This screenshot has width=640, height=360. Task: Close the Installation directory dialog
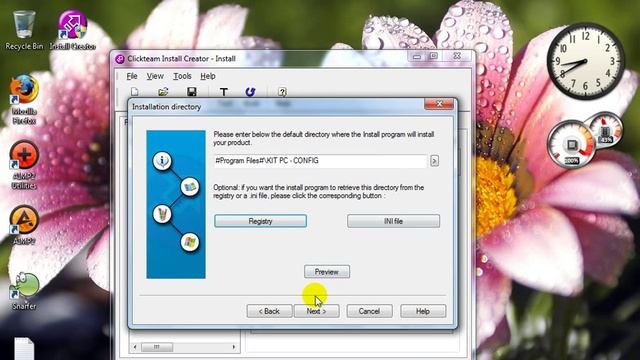click(439, 104)
